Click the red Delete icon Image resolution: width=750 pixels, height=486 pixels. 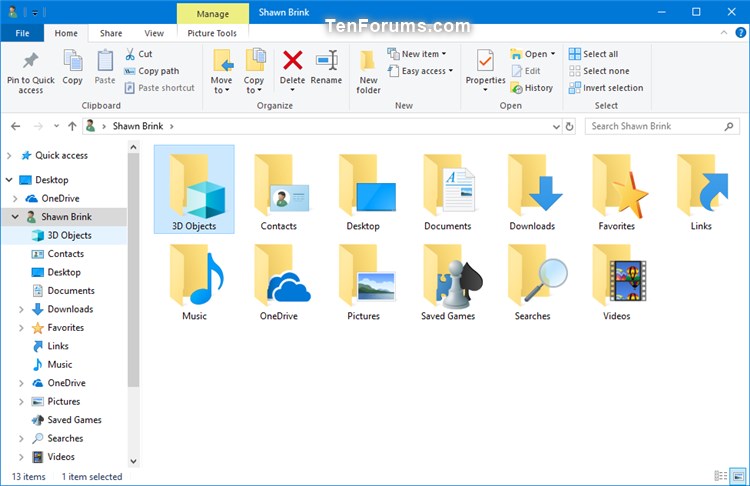tap(292, 60)
